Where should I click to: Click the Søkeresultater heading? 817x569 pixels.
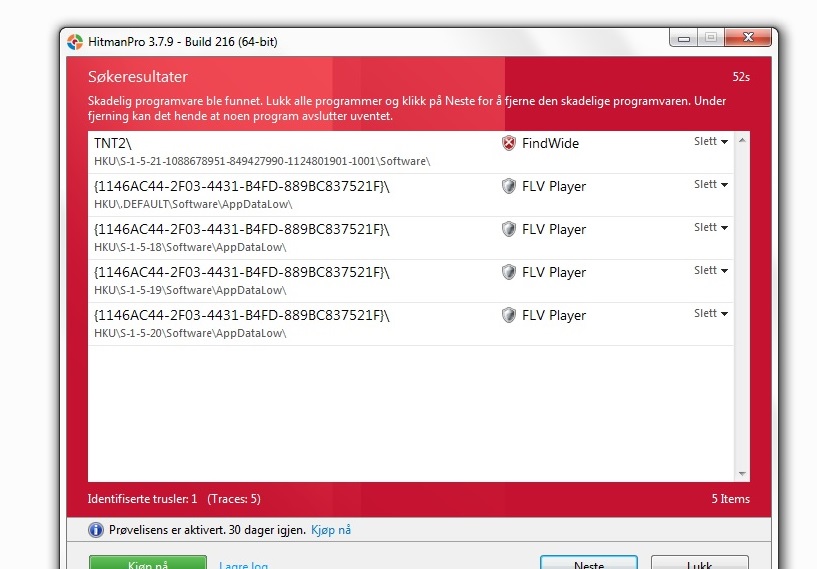pyautogui.click(x=138, y=77)
